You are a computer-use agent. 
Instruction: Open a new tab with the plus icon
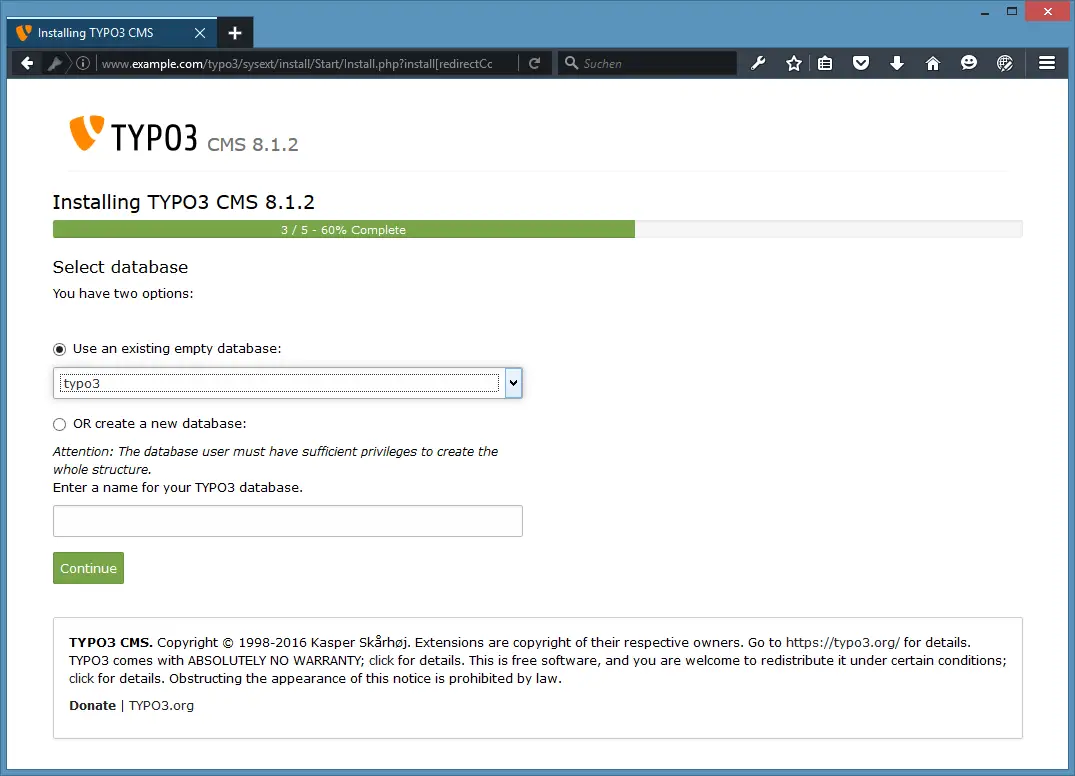(235, 33)
